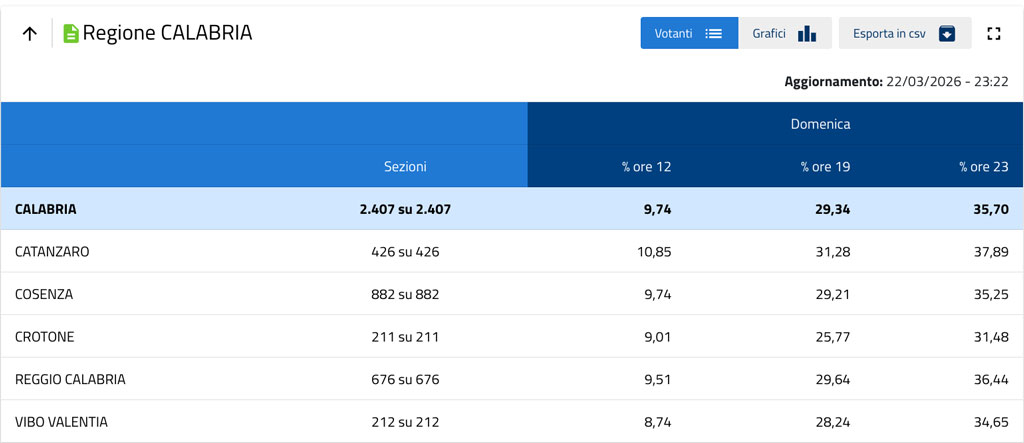Click the % ore 19 column header

click(x=825, y=167)
